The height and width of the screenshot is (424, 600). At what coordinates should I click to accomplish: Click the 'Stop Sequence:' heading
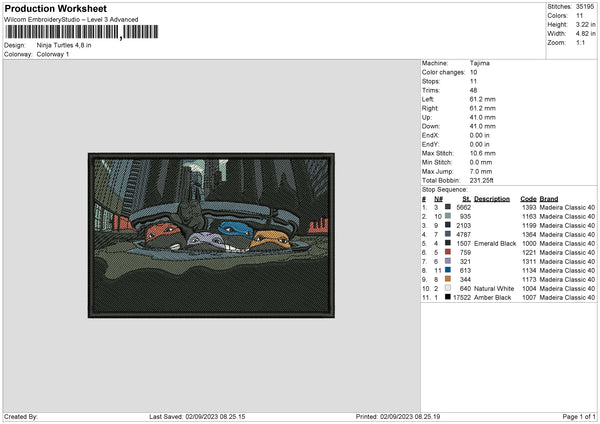click(445, 189)
